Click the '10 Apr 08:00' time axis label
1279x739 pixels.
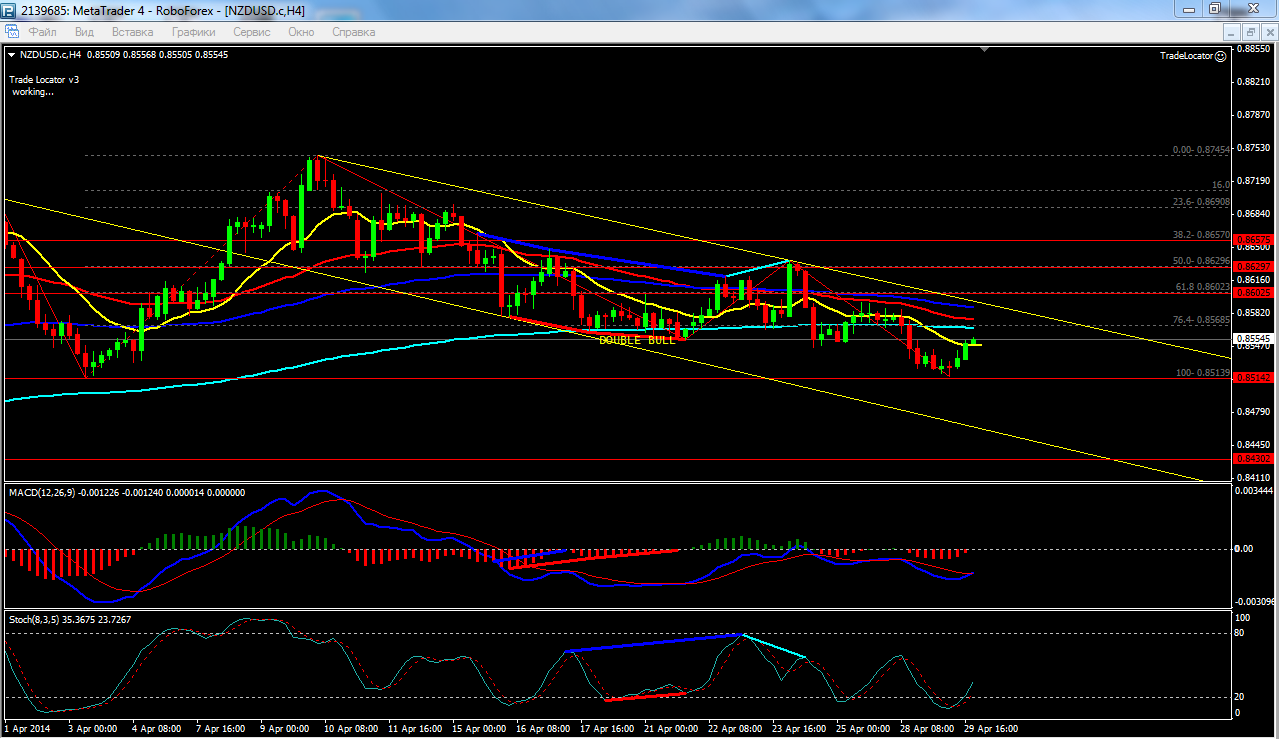point(353,729)
